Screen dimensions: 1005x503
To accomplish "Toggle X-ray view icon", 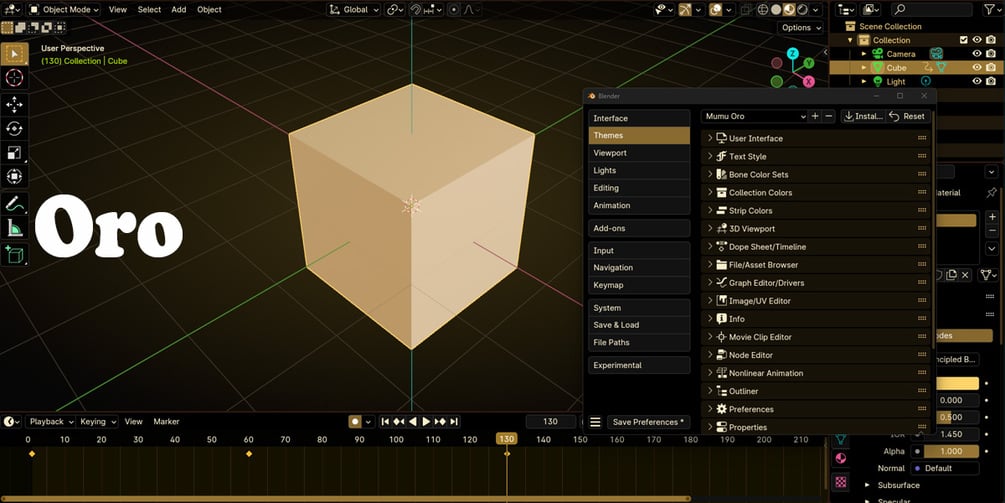I will pyautogui.click(x=746, y=10).
